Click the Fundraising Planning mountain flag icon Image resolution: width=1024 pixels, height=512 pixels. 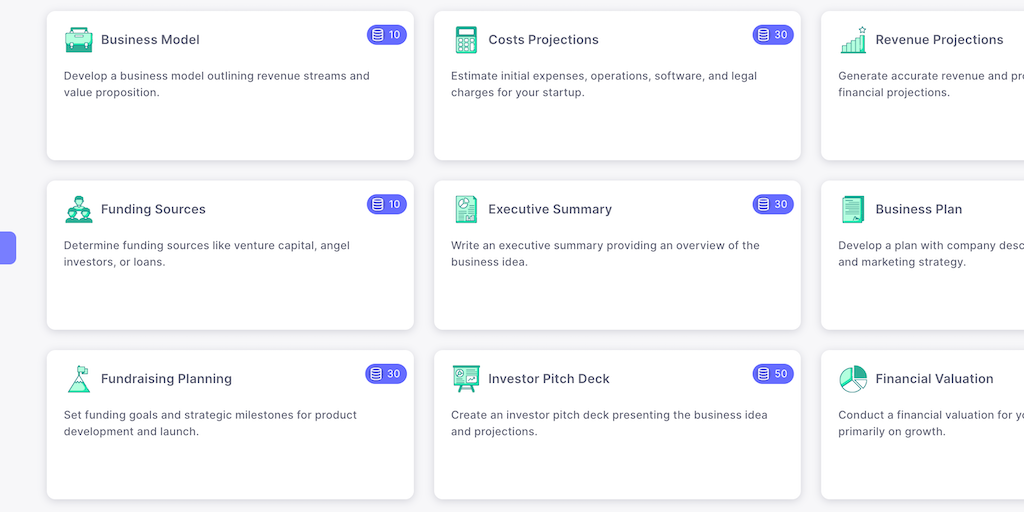coord(78,379)
